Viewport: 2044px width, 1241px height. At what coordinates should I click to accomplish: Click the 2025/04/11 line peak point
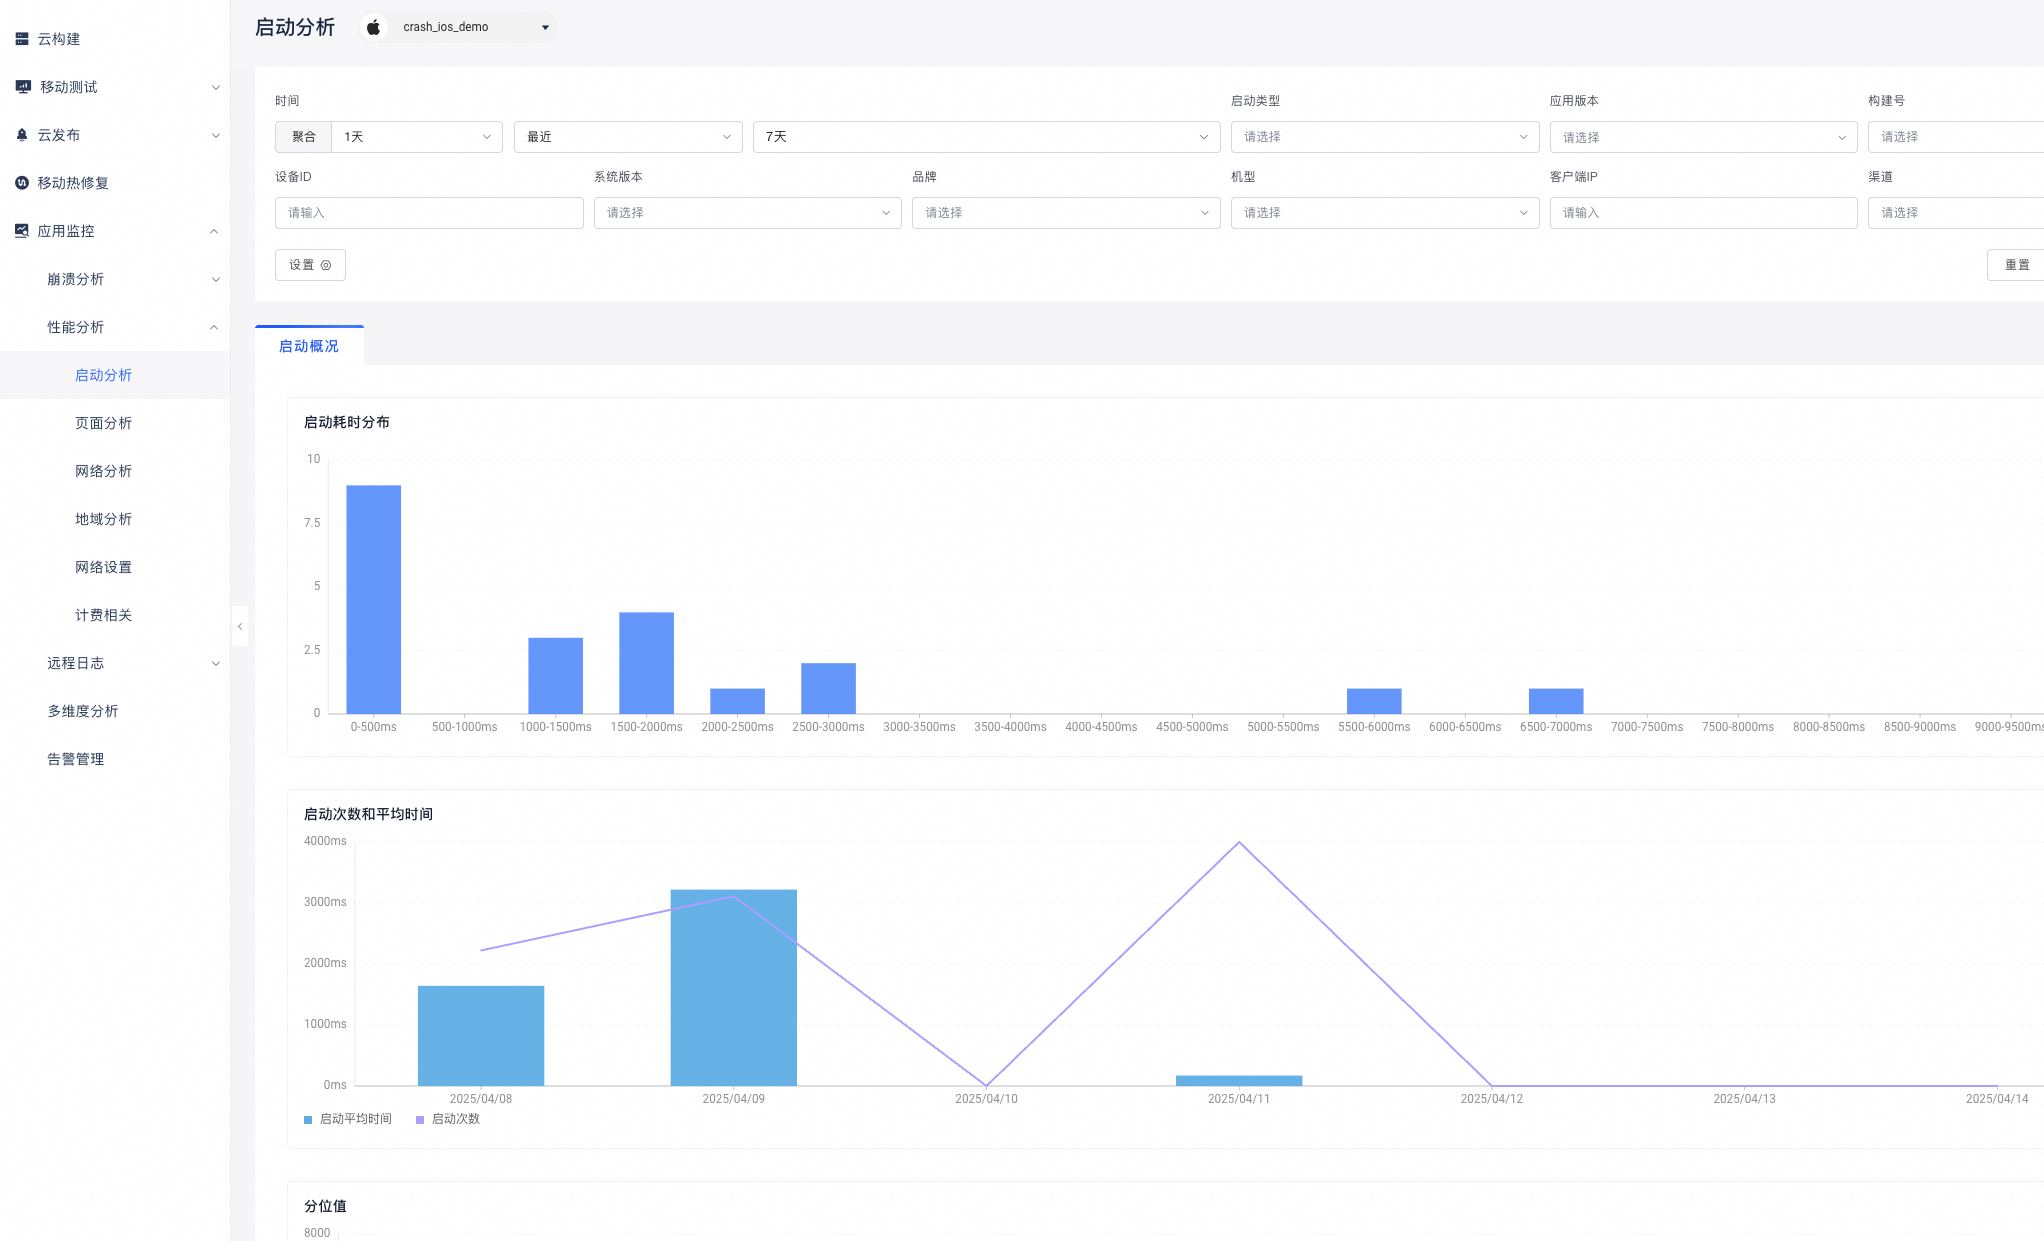[1239, 842]
